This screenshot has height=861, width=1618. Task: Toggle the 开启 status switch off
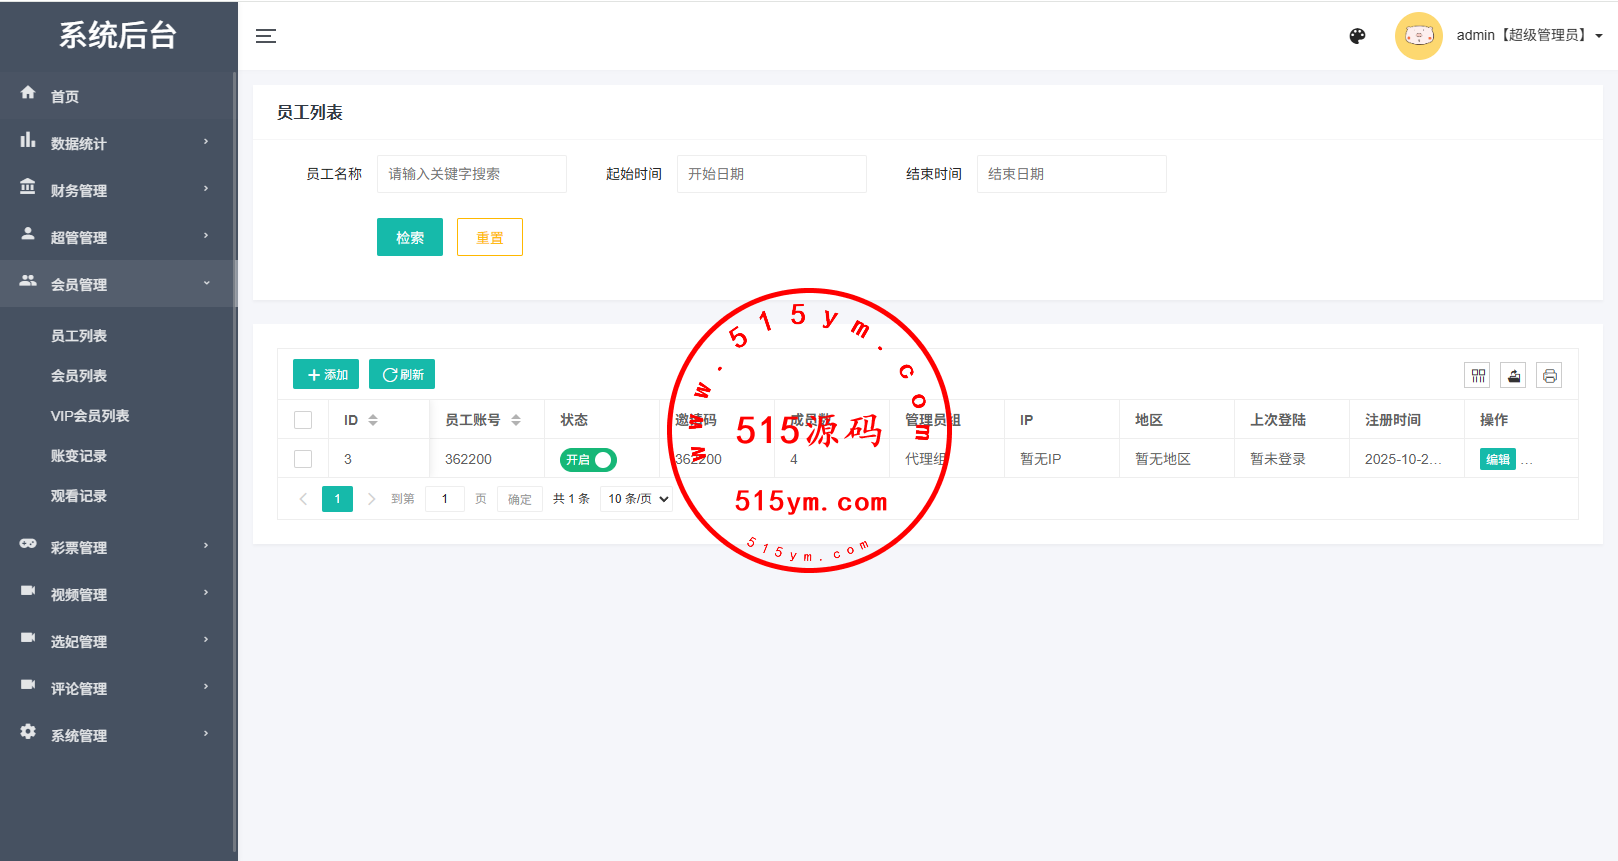[x=588, y=460]
